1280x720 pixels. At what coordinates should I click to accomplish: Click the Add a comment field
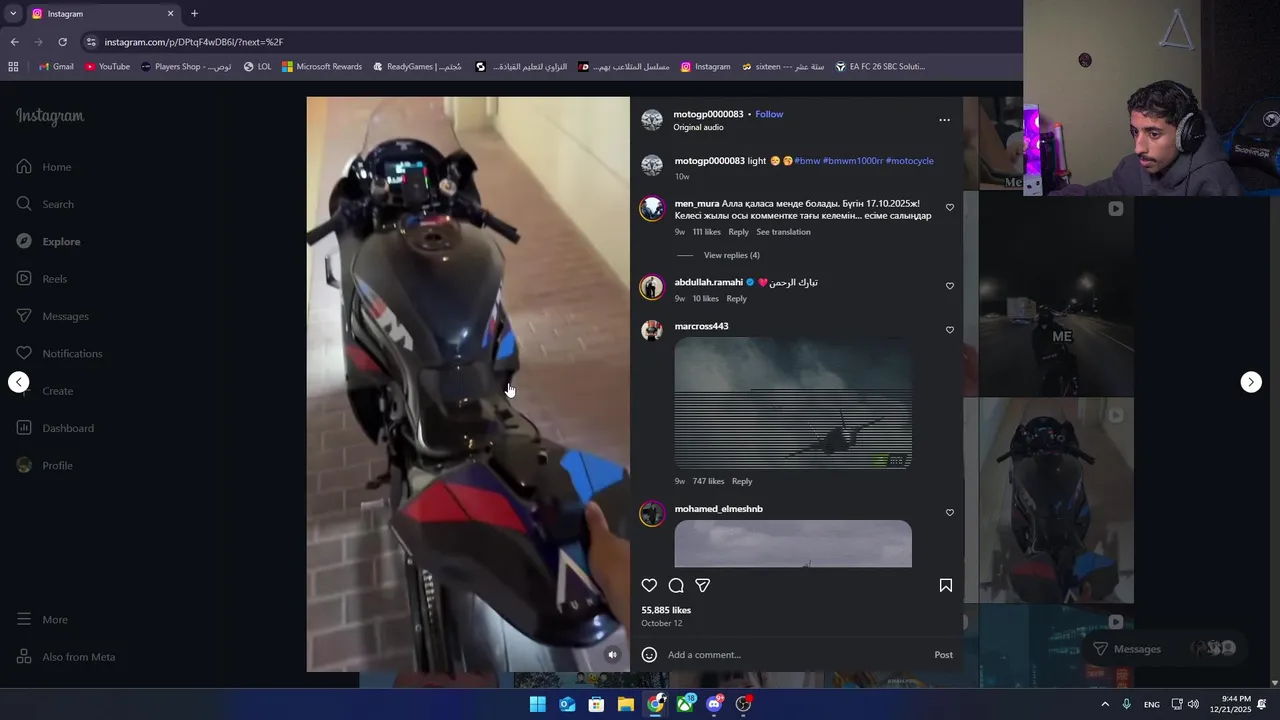(795, 655)
